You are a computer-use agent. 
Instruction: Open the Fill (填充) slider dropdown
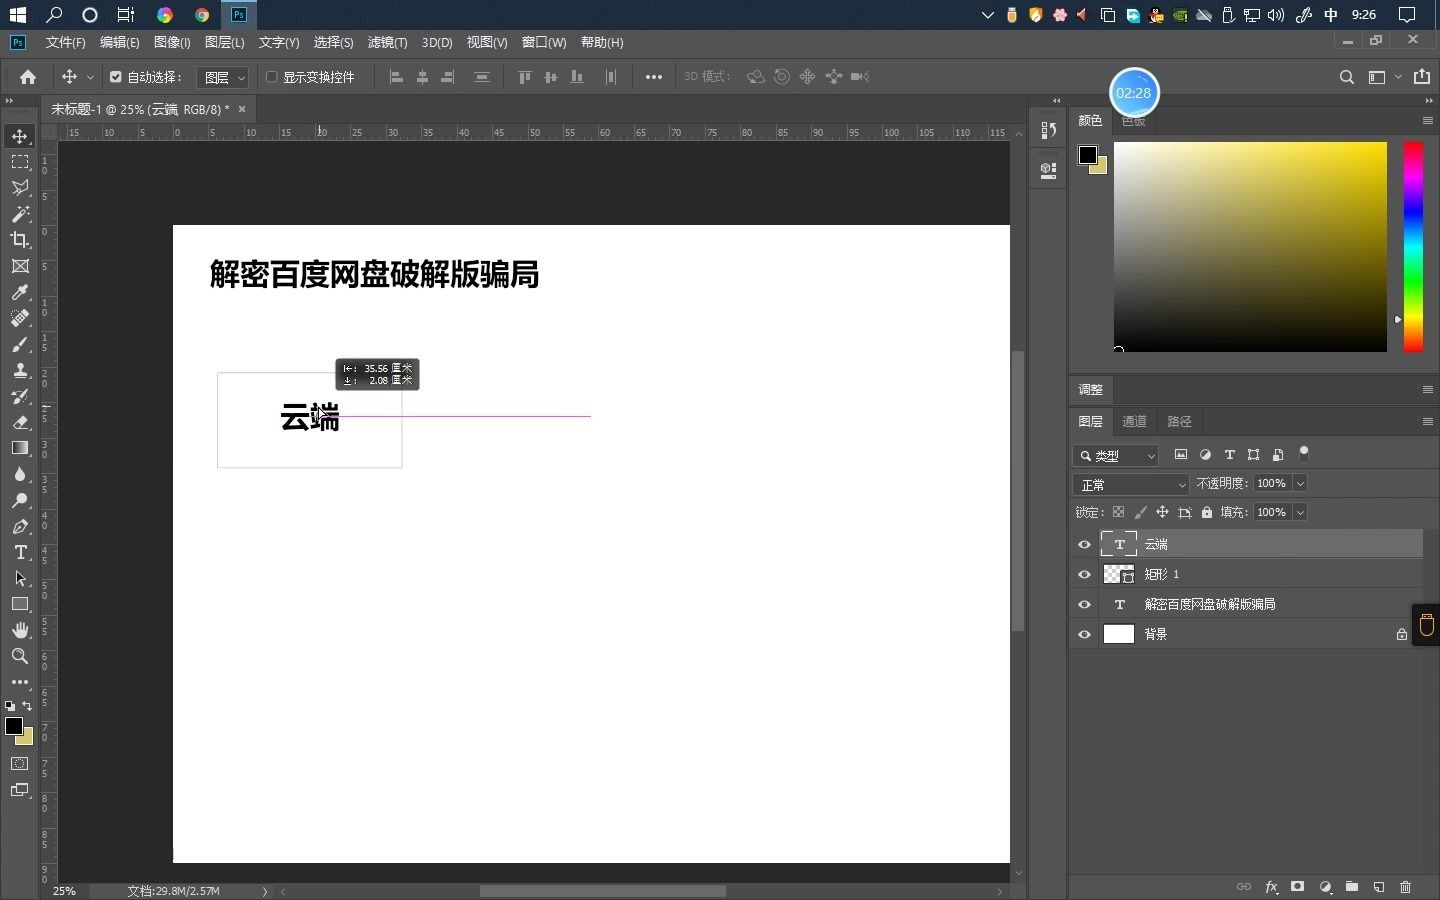pyautogui.click(x=1300, y=513)
